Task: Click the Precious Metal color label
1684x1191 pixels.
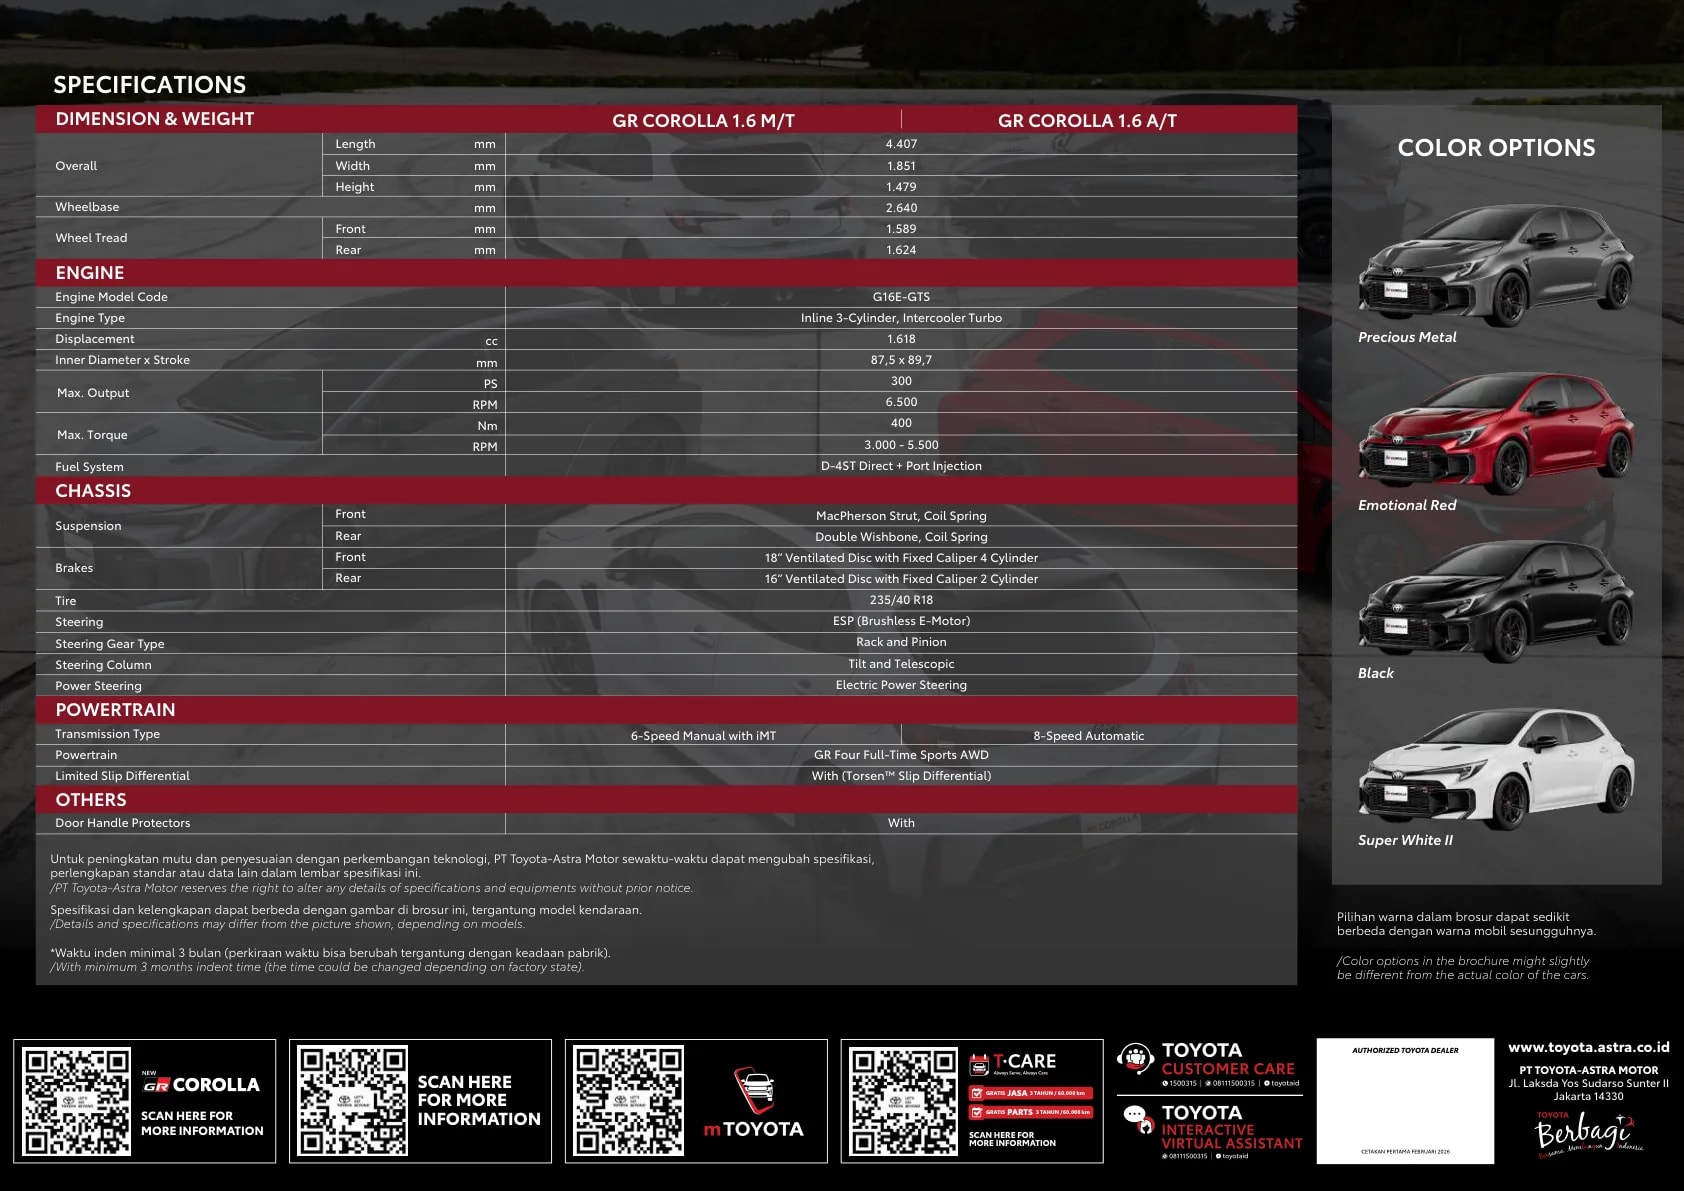Action: click(1407, 338)
